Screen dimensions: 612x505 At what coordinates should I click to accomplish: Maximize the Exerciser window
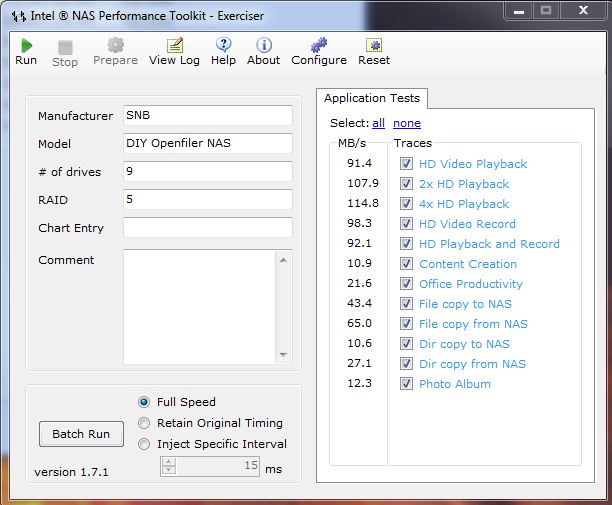(x=546, y=11)
